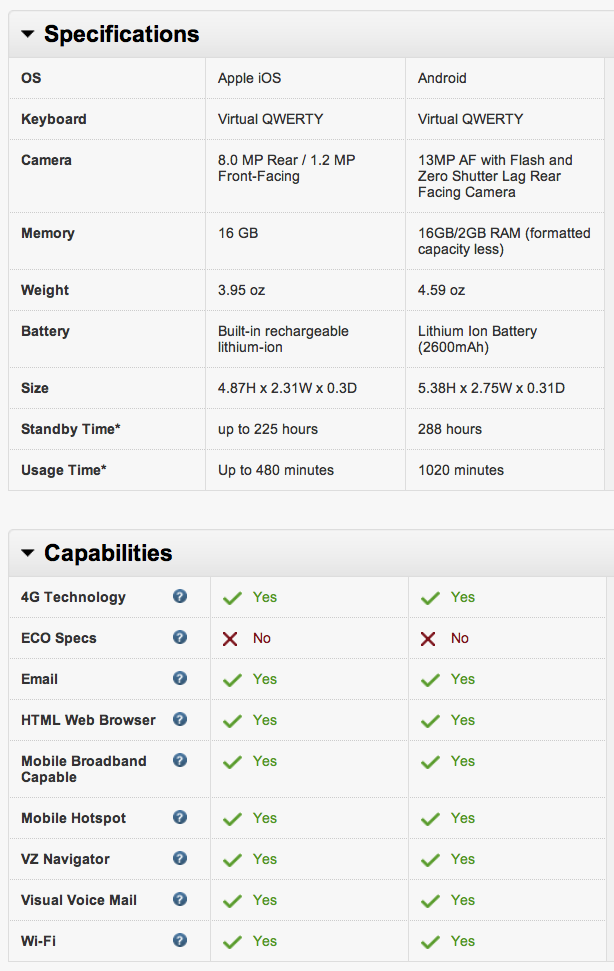Click Mobile Broadband Capable help icon
The image size is (614, 971).
click(180, 760)
